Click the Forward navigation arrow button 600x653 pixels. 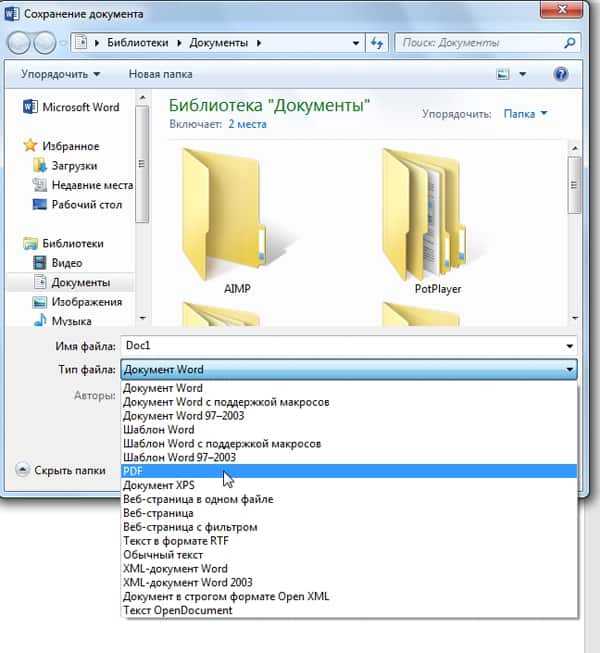tap(44, 43)
